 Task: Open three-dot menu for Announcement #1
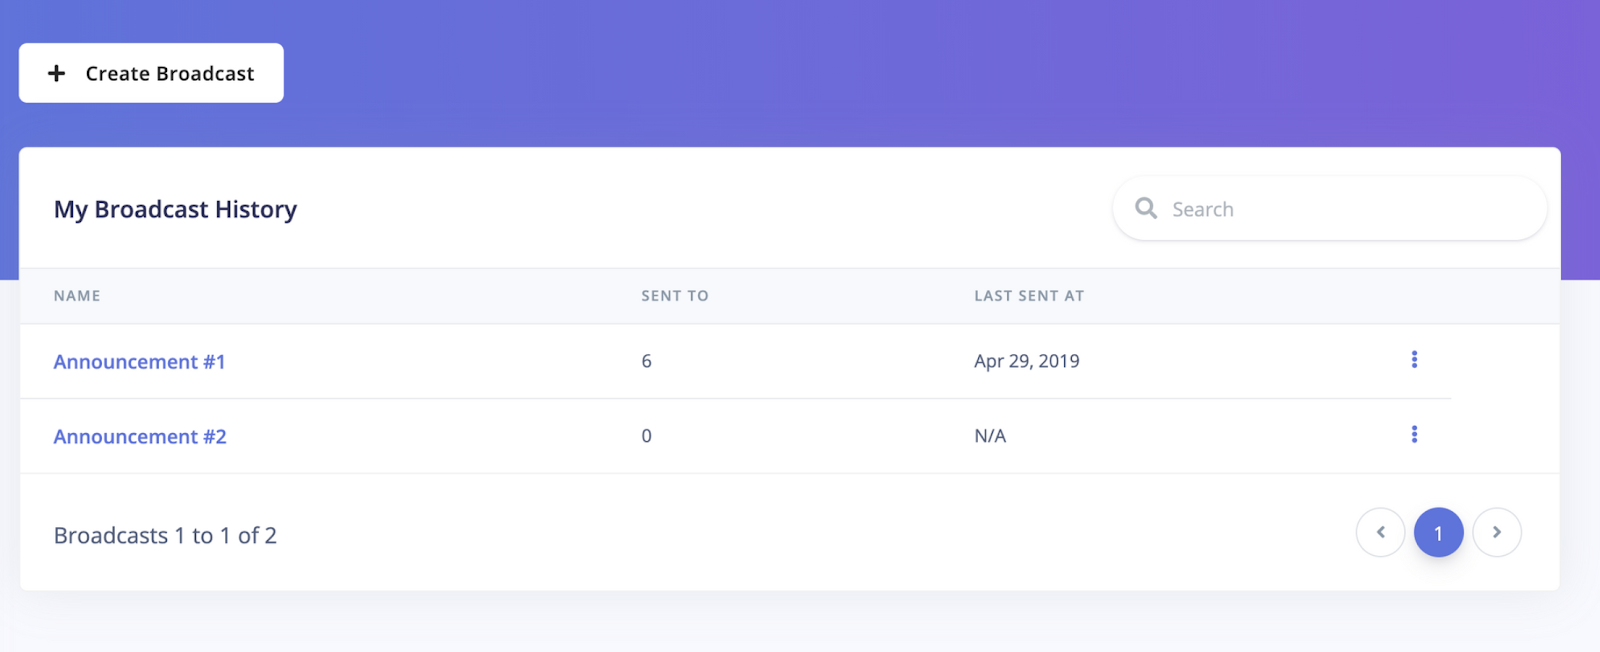click(x=1414, y=360)
